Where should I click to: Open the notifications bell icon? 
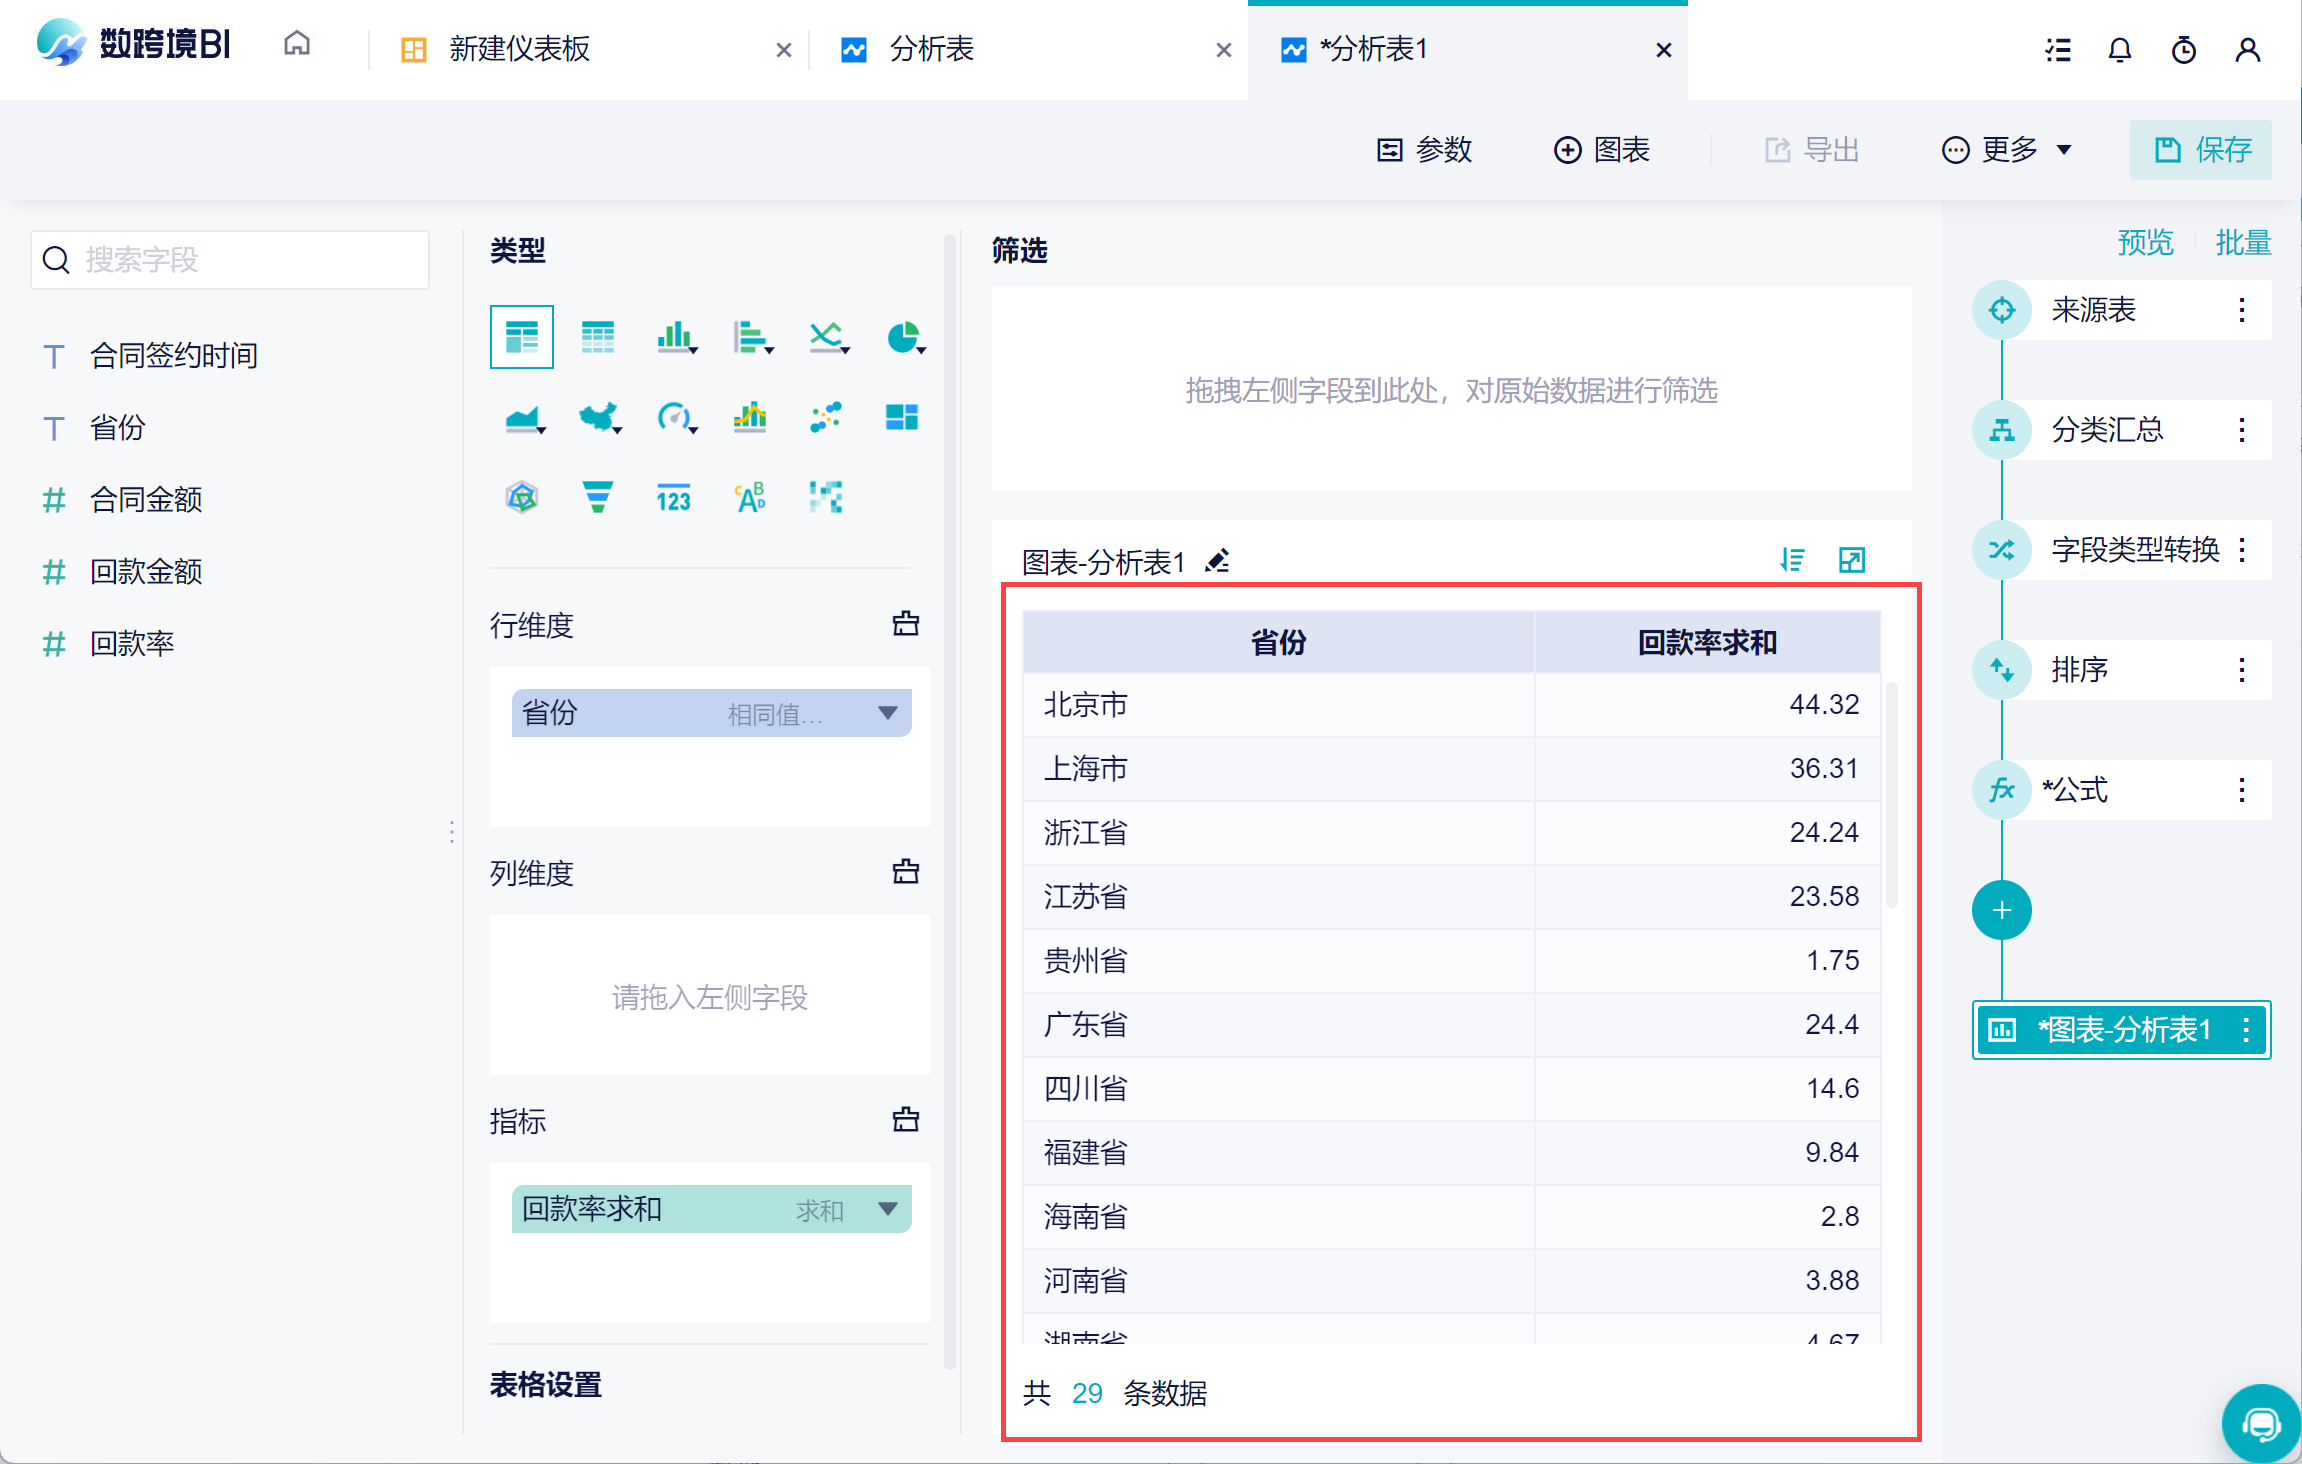(2119, 50)
